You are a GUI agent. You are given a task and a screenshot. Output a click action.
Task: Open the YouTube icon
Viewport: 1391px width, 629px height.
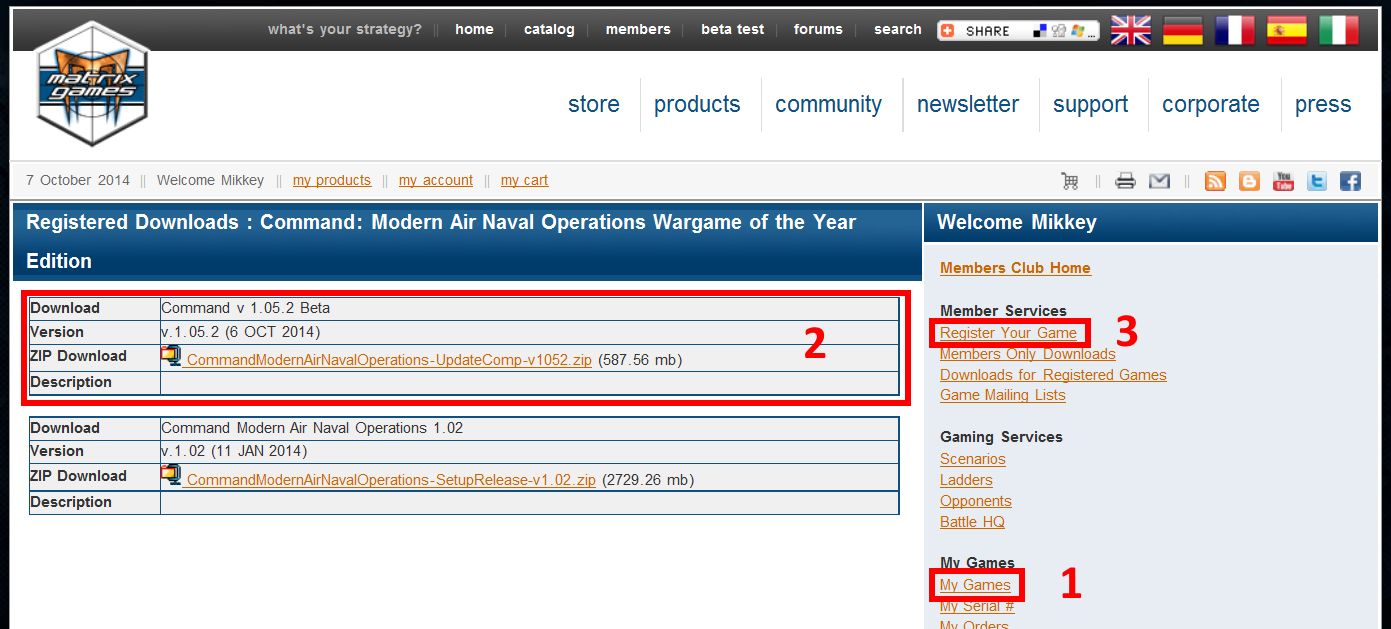coord(1283,181)
